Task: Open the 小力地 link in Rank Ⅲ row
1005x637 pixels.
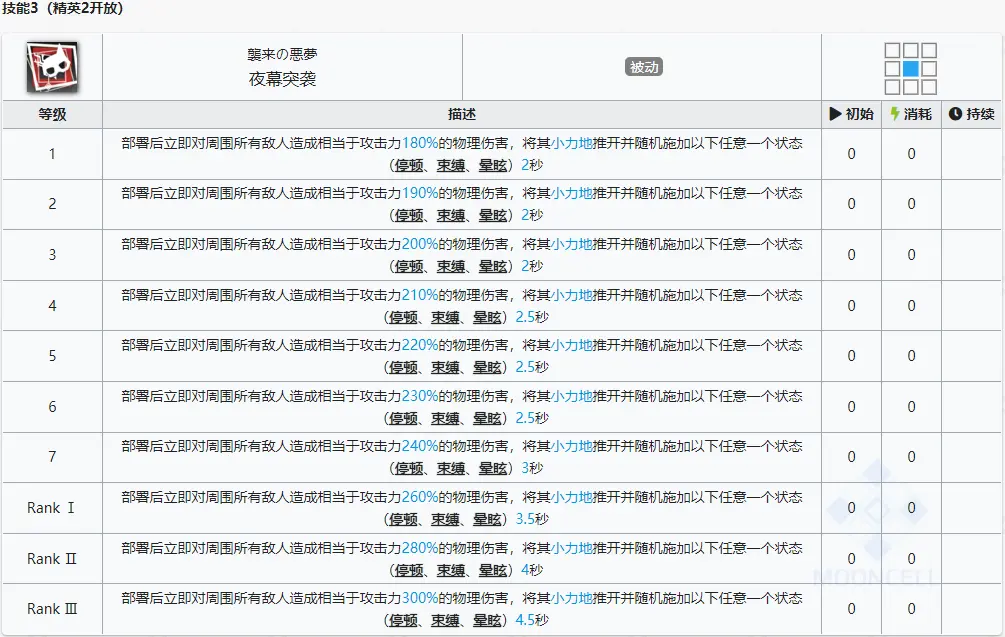Action: pos(572,598)
